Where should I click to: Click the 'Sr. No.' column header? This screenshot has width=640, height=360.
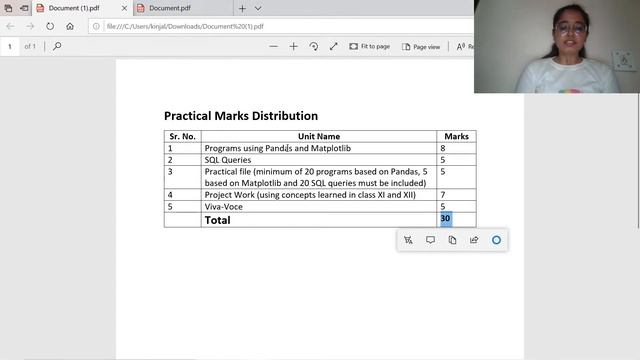pyautogui.click(x=182, y=136)
